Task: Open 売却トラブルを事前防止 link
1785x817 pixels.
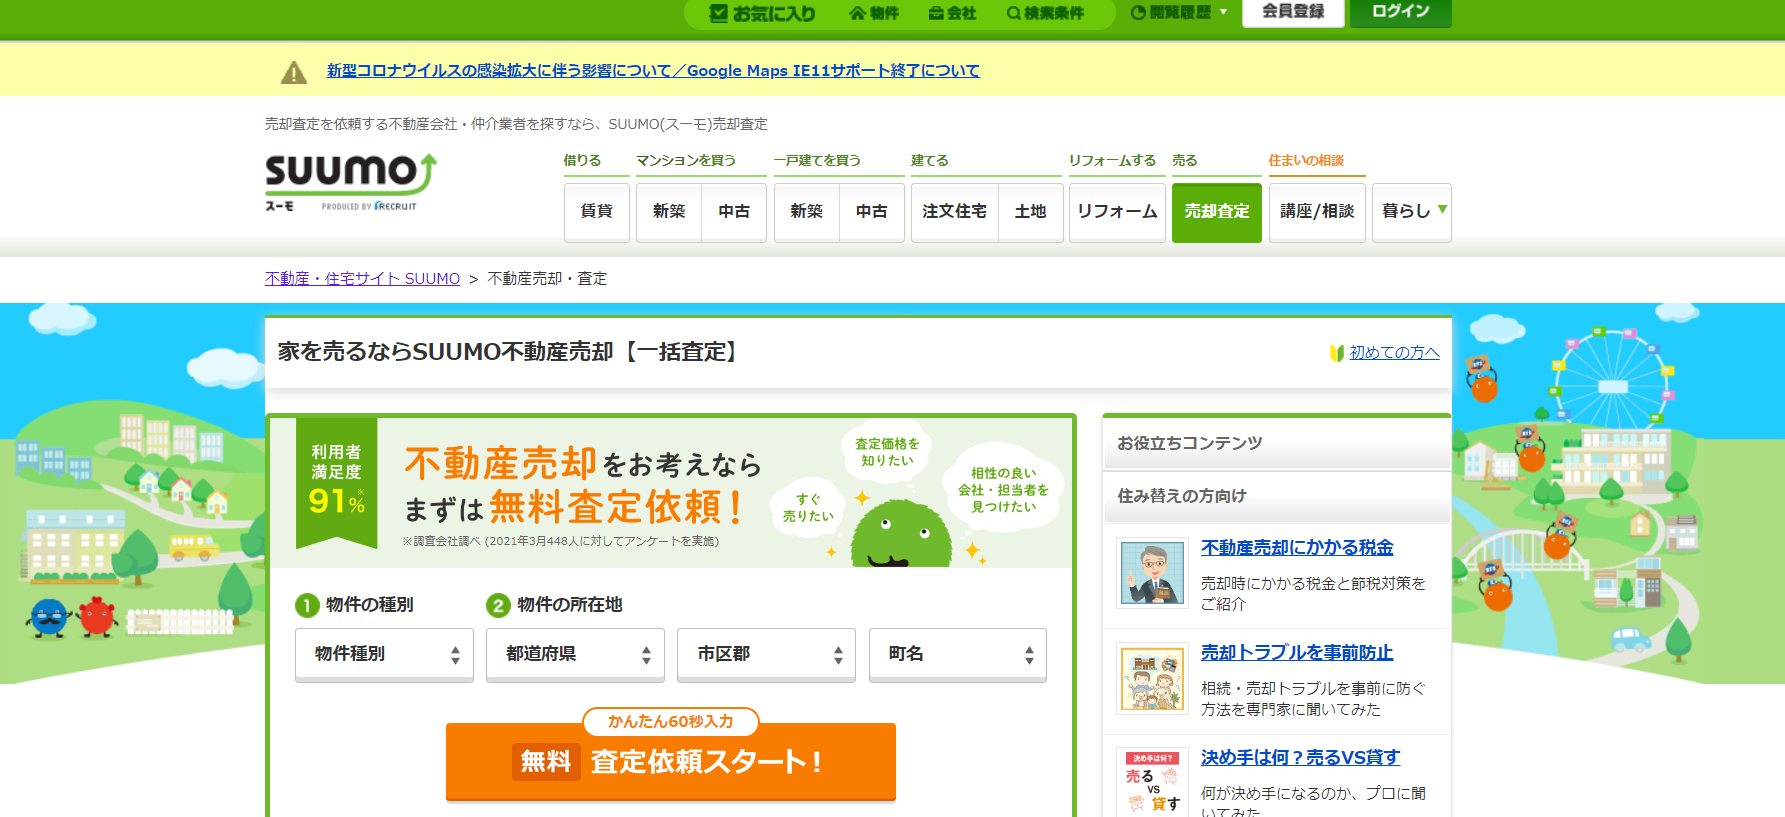Action: pos(1297,653)
